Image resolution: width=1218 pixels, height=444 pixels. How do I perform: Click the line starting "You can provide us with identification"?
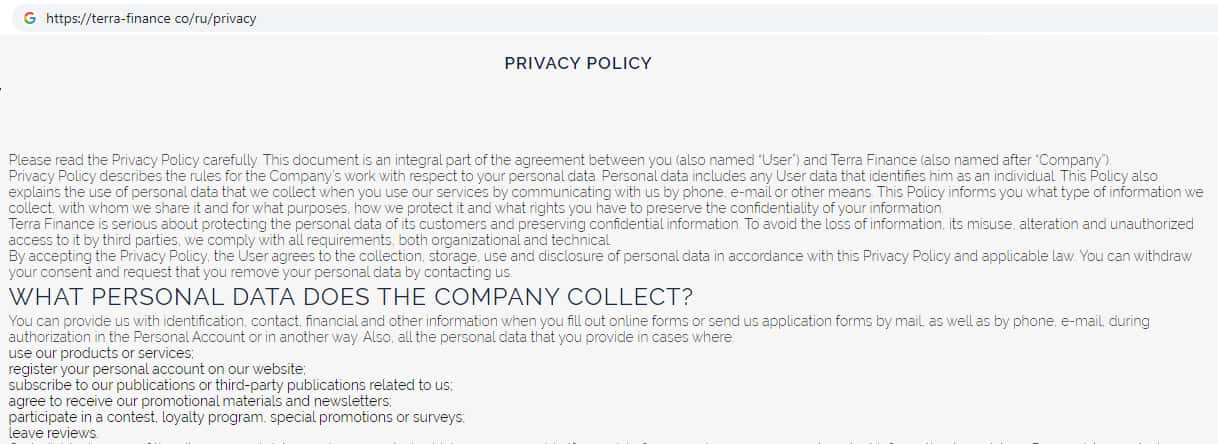click(578, 321)
